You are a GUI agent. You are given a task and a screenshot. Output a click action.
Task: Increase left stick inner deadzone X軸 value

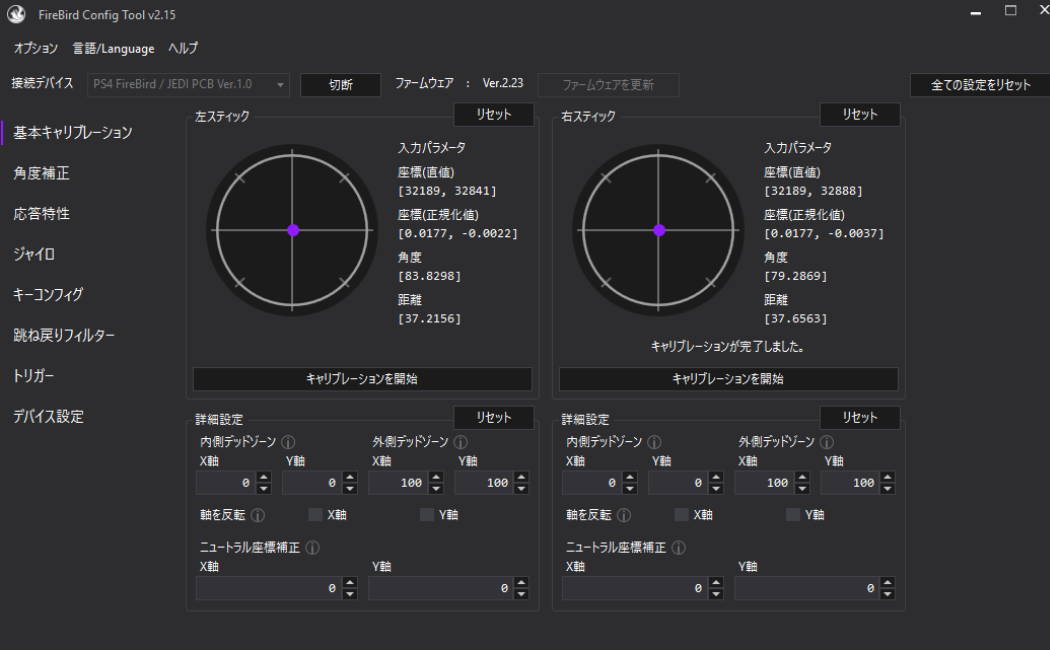(264, 477)
